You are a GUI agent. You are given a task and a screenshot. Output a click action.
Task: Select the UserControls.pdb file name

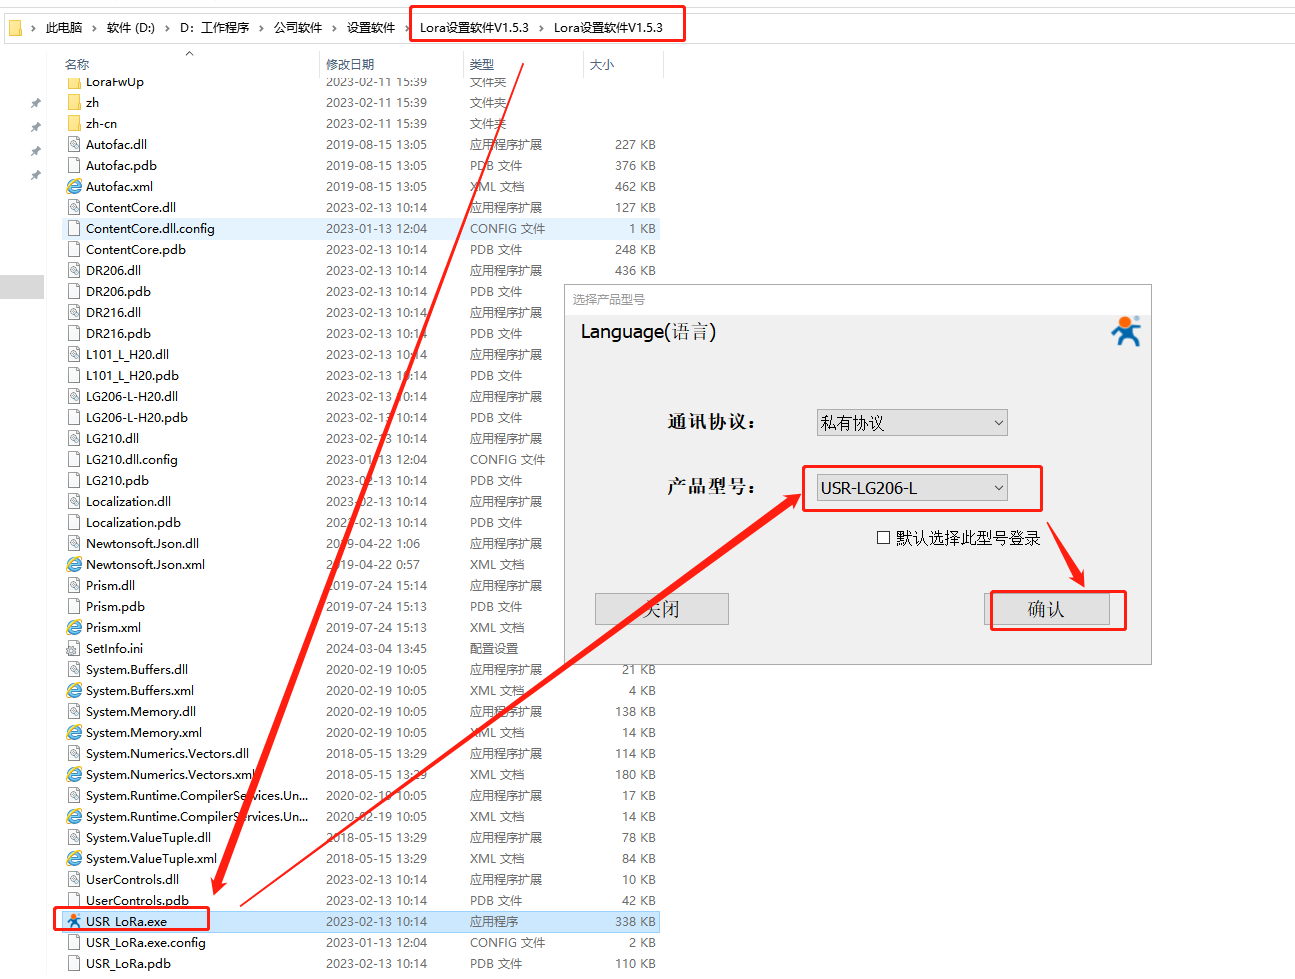137,901
